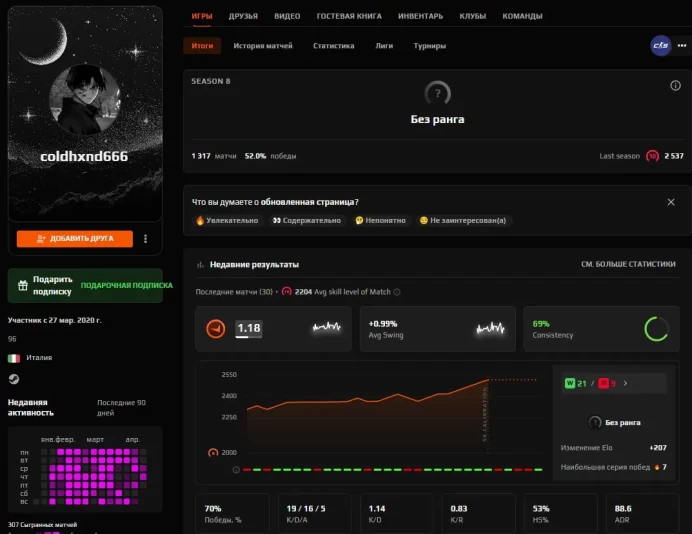Switch to the ДРУЗЬЯ tab
The height and width of the screenshot is (534, 692).
pos(243,16)
